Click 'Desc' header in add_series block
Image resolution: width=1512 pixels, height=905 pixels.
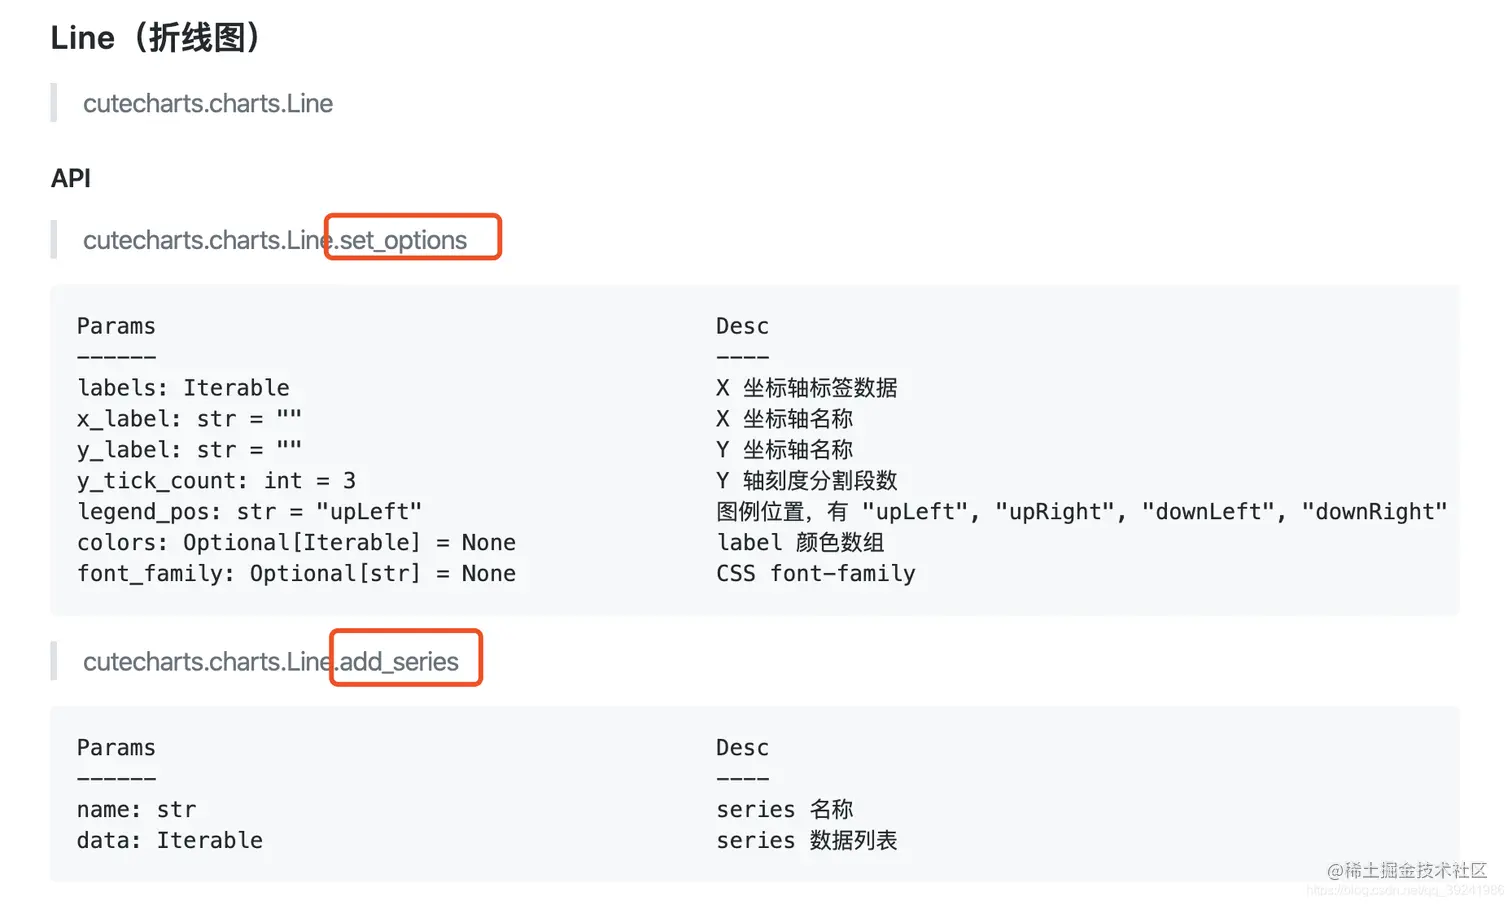[x=742, y=748]
